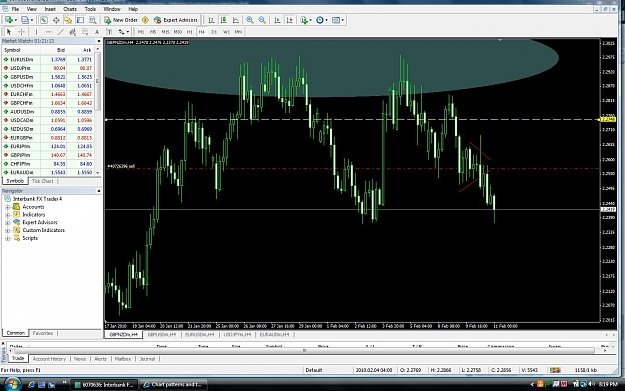Open the Strategy Tester icon

click(92, 20)
